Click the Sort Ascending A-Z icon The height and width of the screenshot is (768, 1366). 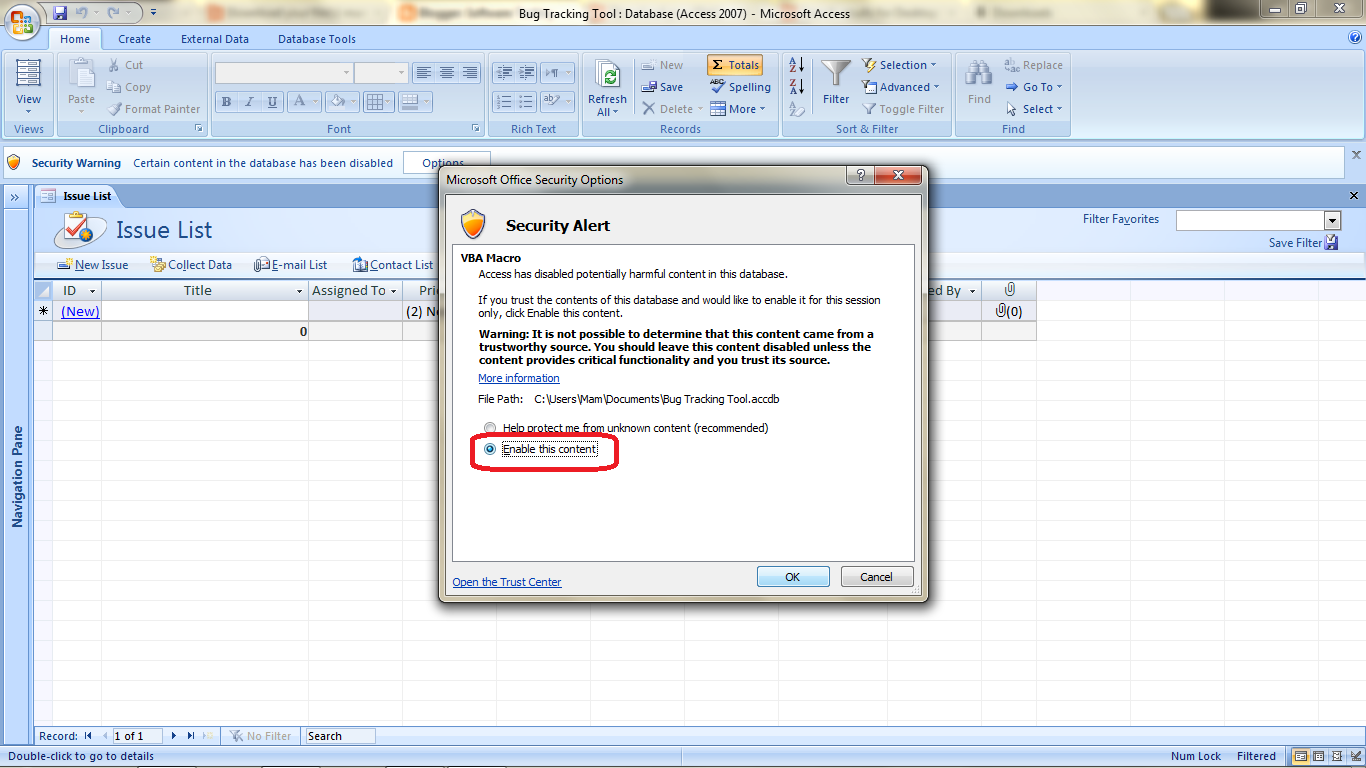pos(797,65)
